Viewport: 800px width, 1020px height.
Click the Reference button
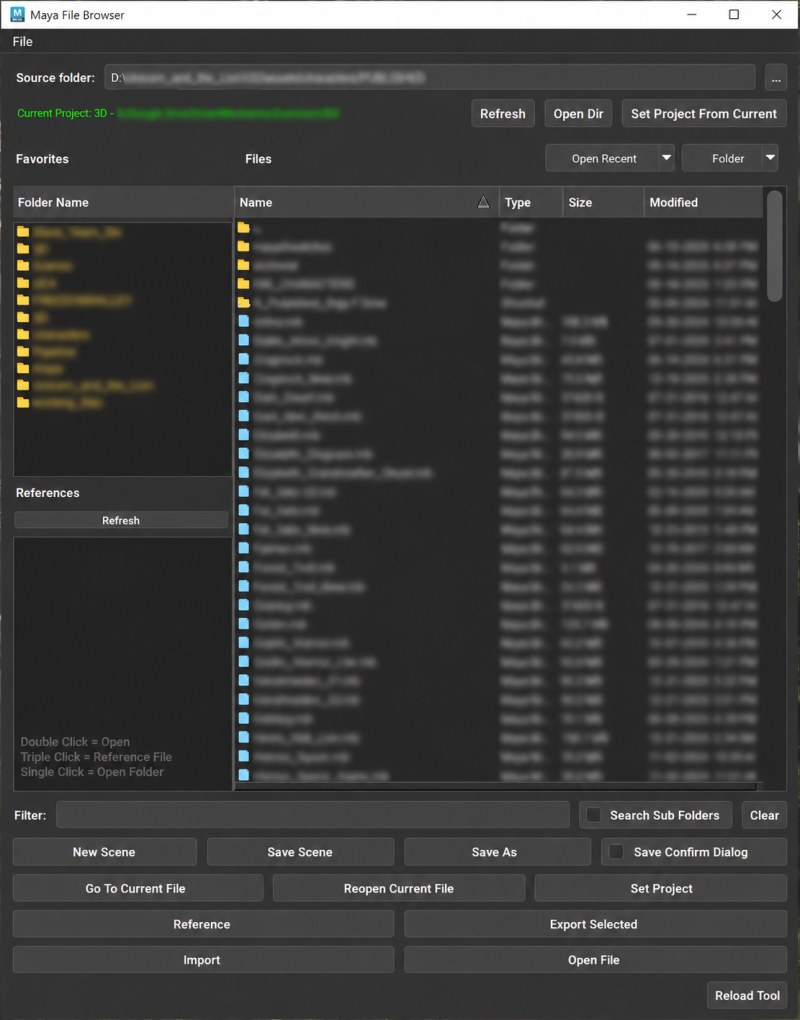click(204, 924)
